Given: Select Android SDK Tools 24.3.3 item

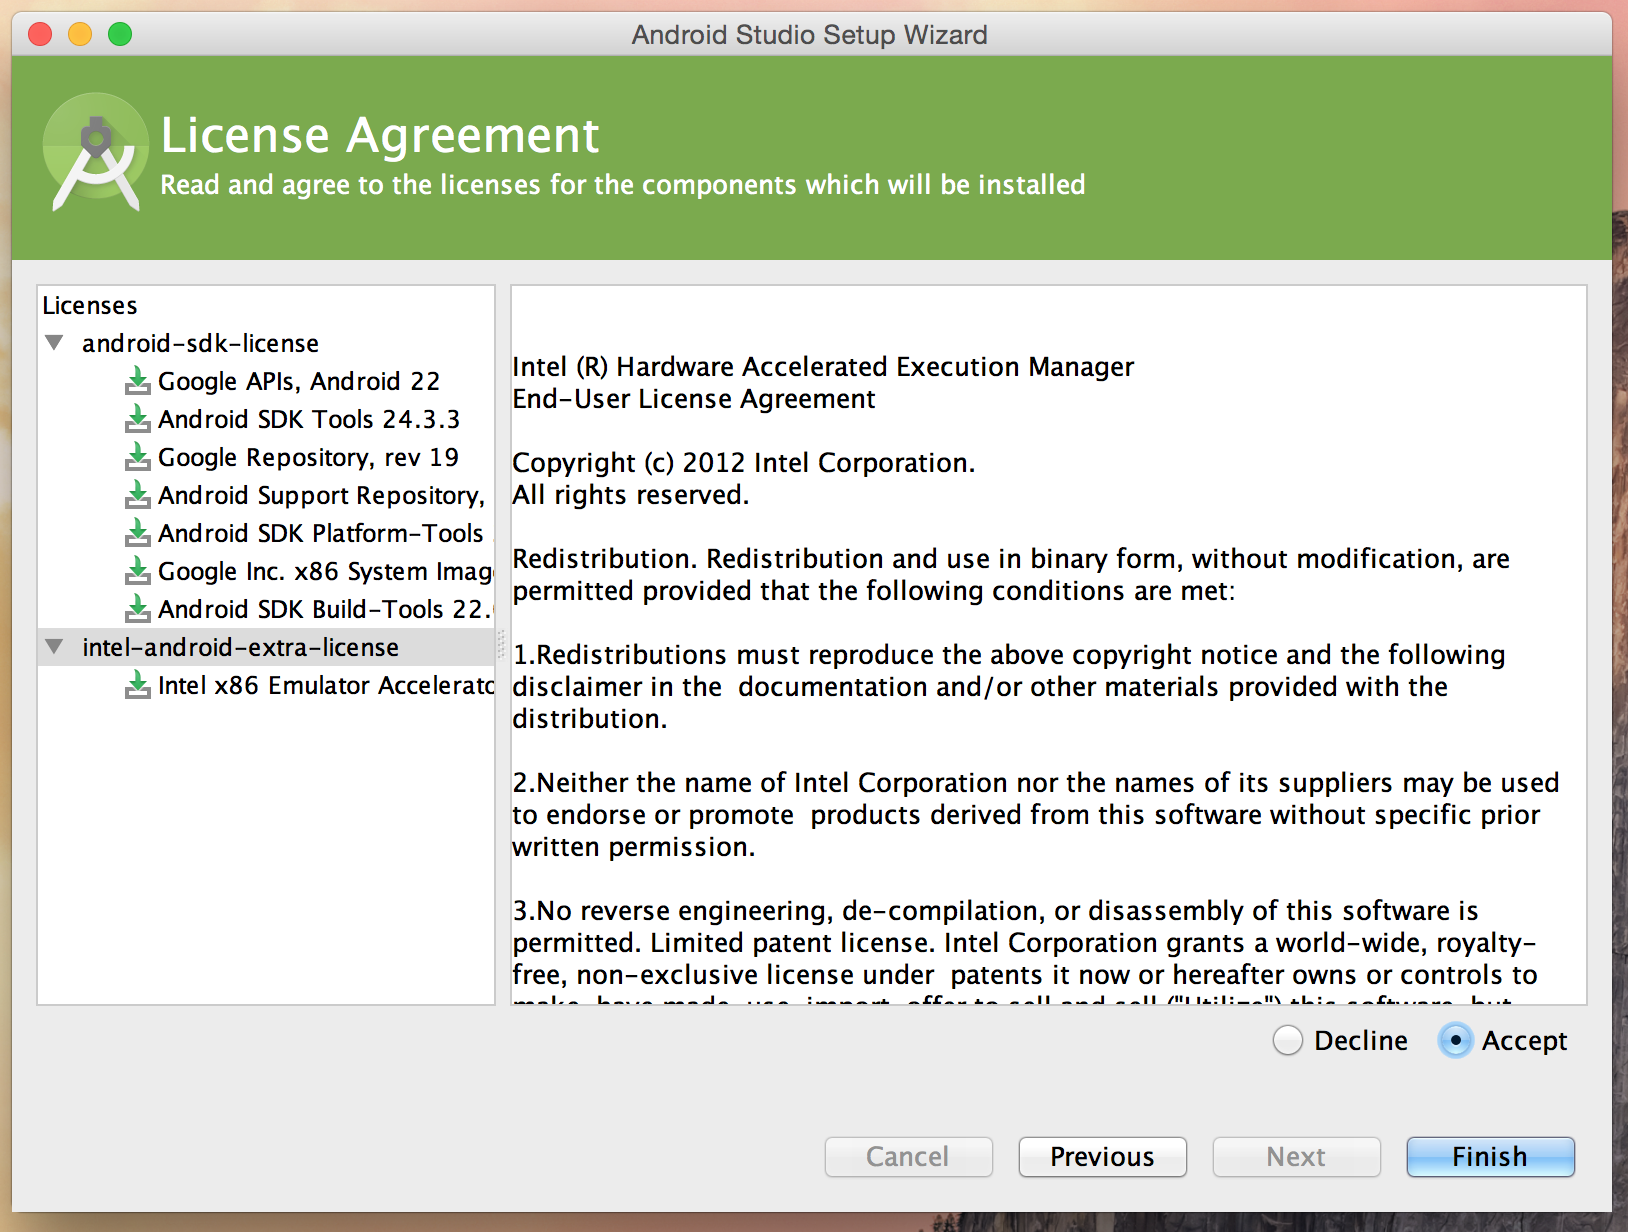Looking at the screenshot, I should (309, 419).
